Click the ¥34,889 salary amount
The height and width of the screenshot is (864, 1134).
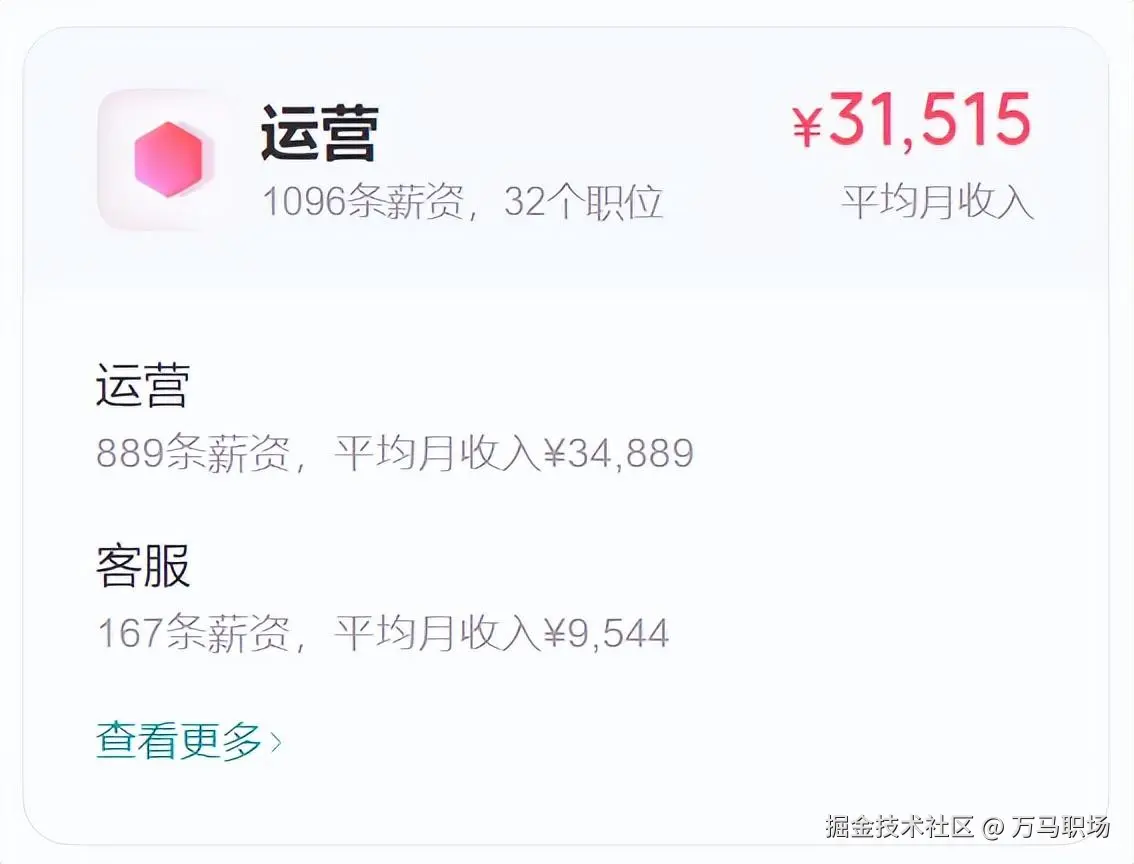619,453
